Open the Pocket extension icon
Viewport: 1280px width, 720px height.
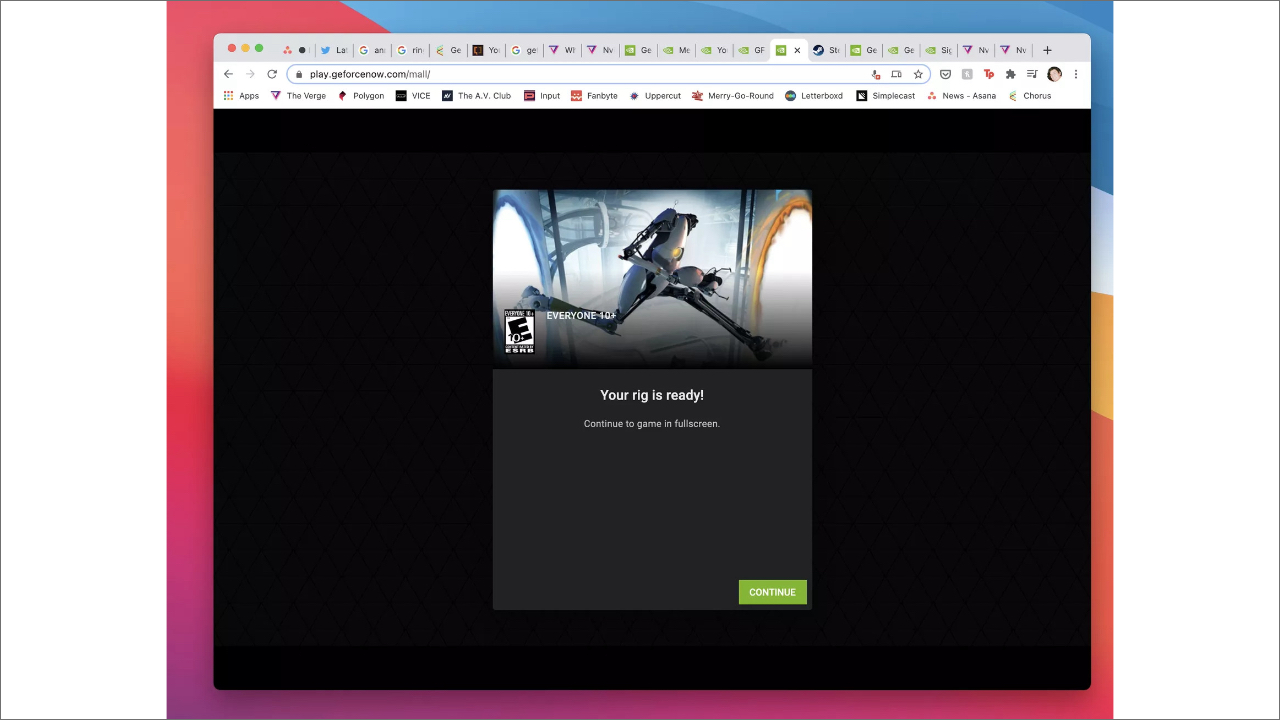pos(945,74)
